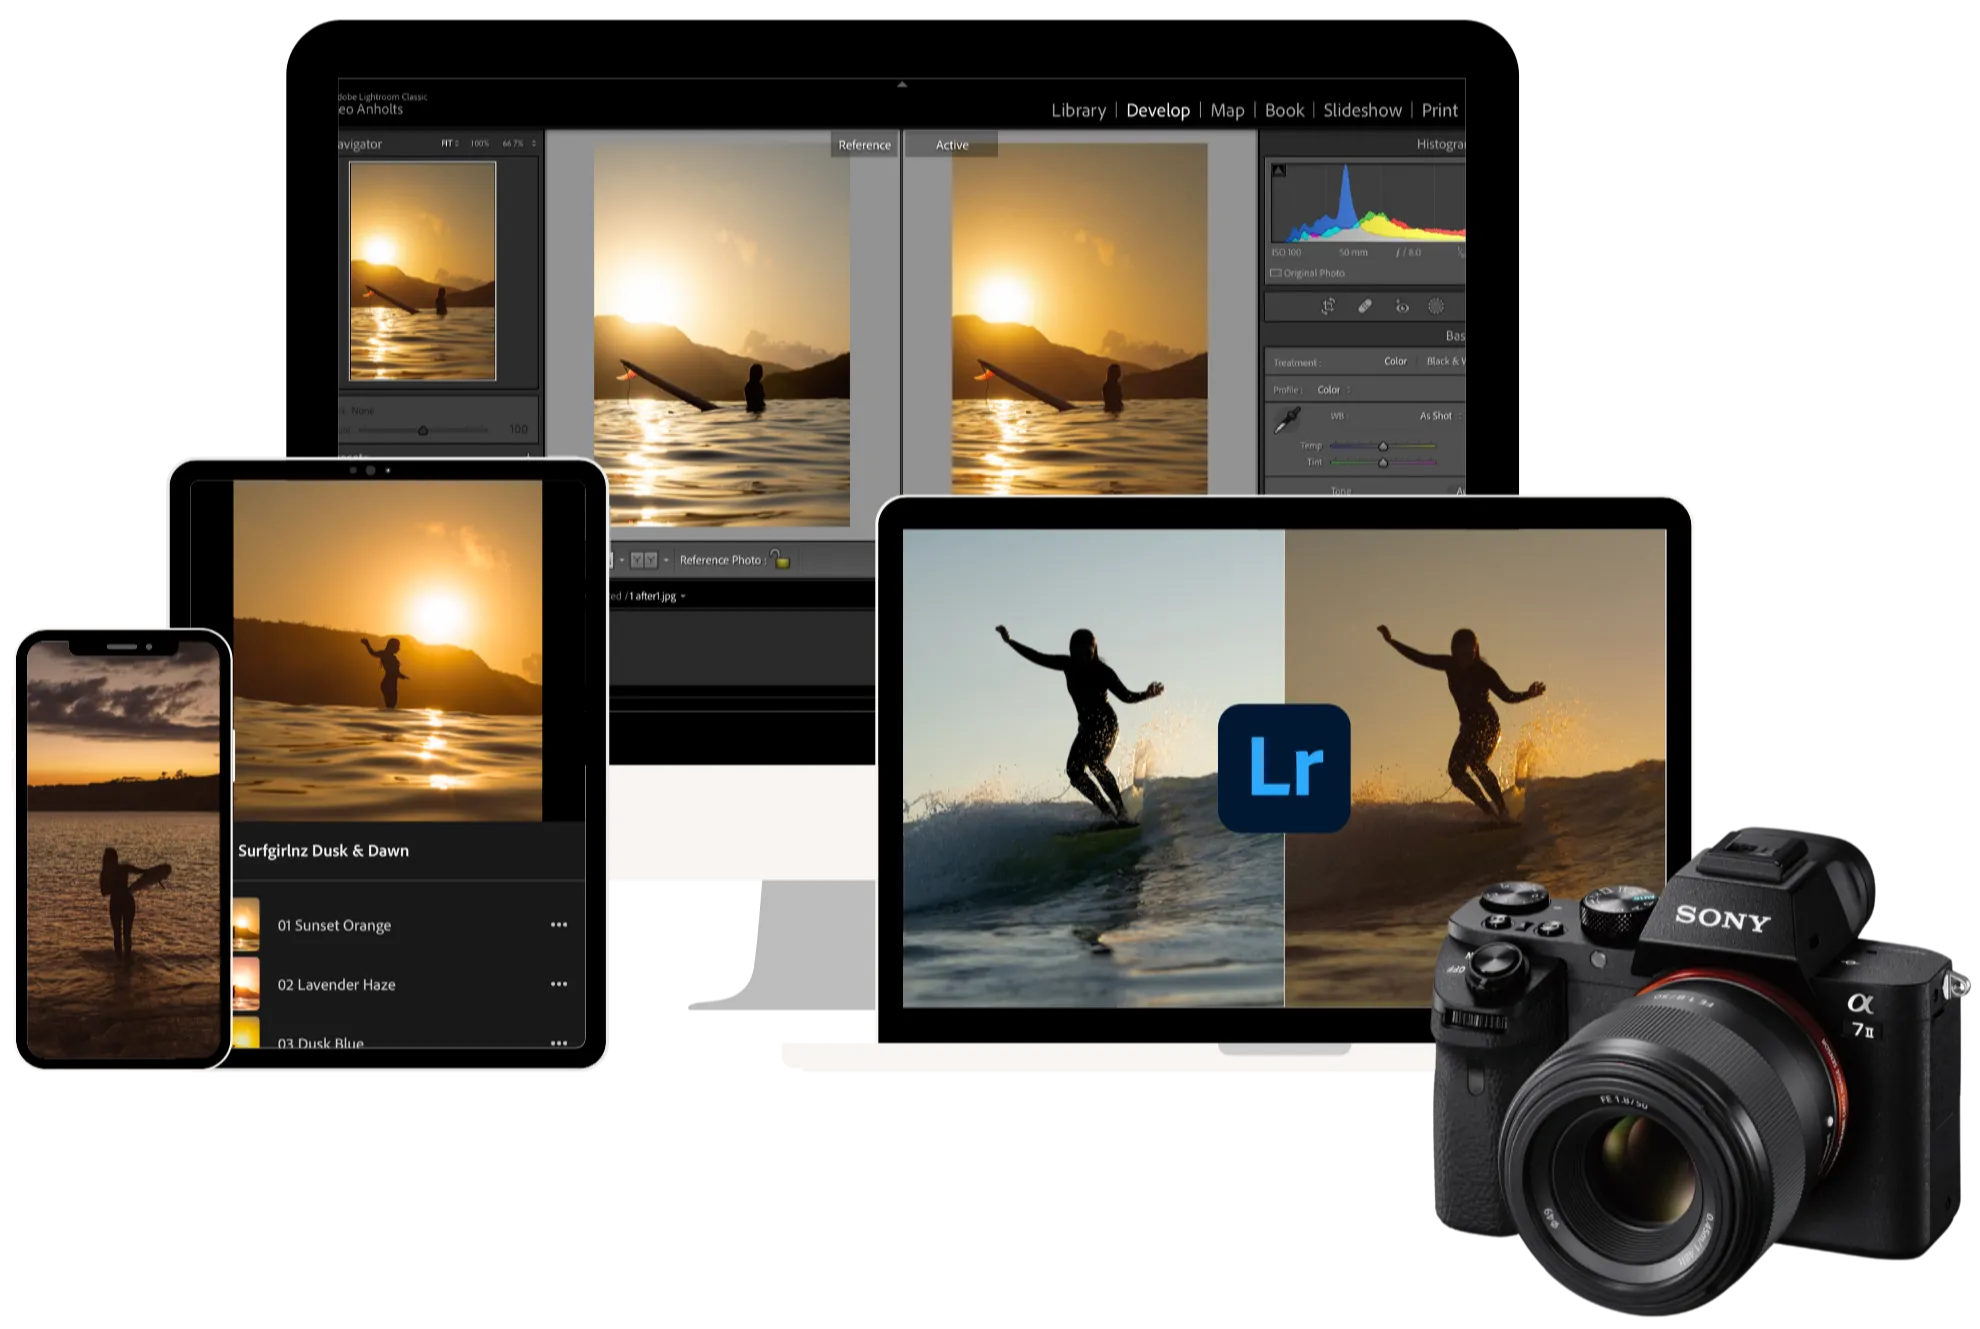This screenshot has height=1329, width=1980.
Task: Click the 100 amount value
Action: pyautogui.click(x=518, y=429)
